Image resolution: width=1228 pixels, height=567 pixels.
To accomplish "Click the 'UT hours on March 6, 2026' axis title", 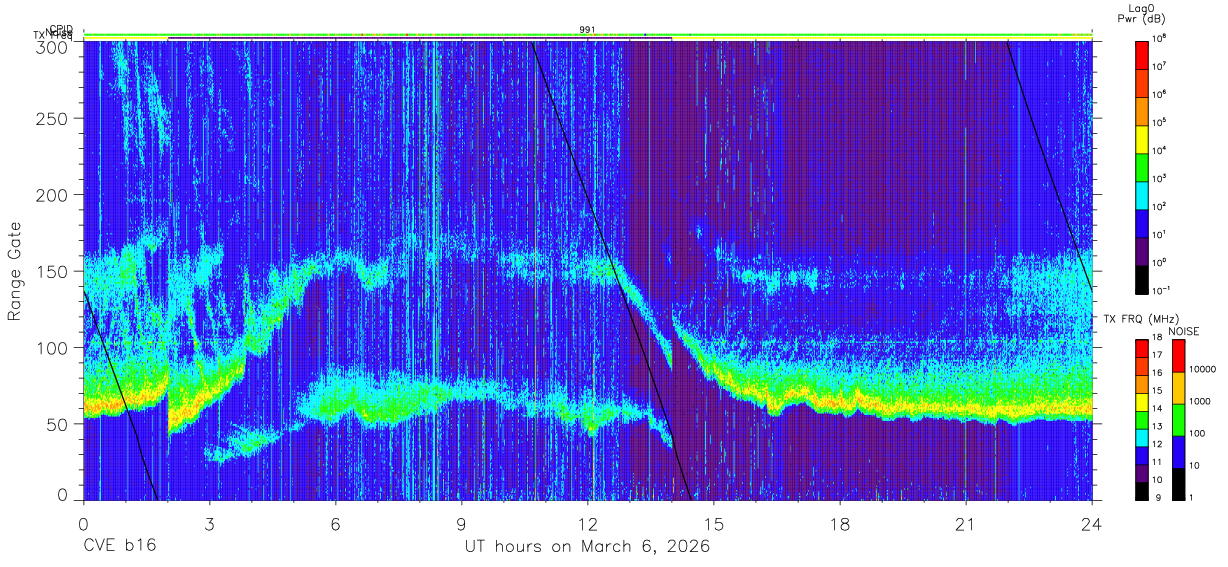I will [x=587, y=547].
